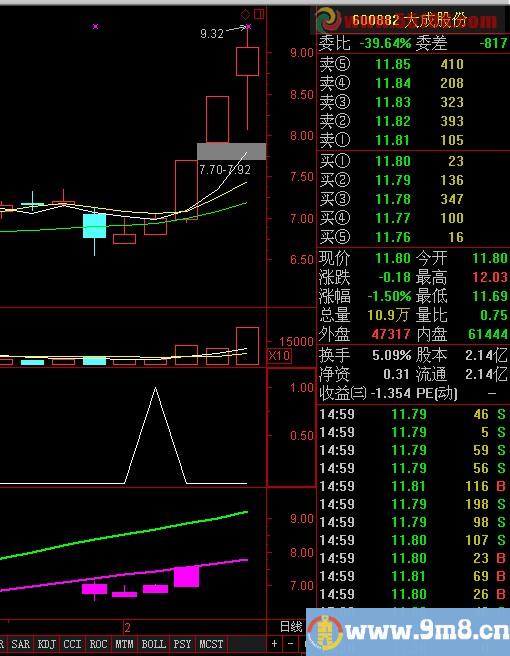
Task: Click 流通 value 2.14亿
Action: pos(487,374)
